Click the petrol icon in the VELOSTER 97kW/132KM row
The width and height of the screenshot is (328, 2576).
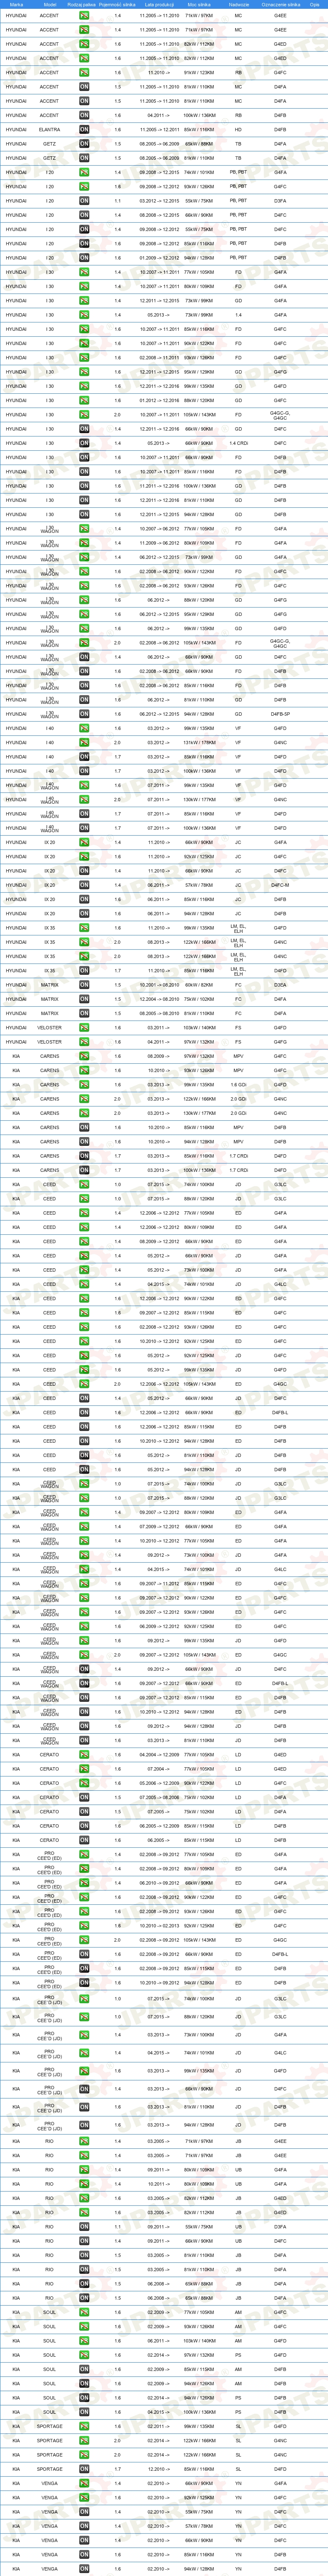[84, 1042]
